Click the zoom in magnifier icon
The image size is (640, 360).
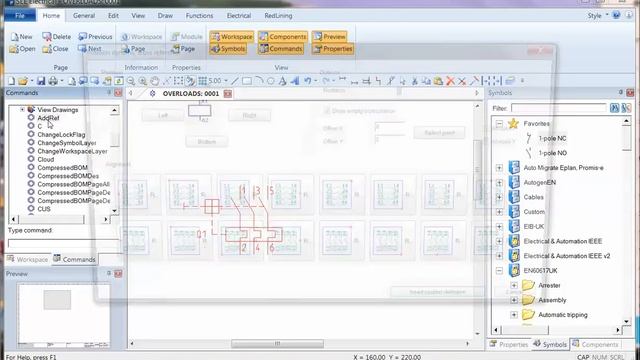click(143, 81)
